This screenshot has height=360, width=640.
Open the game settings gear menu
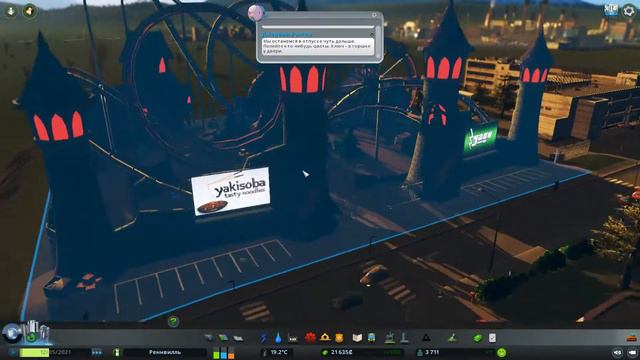(x=629, y=11)
